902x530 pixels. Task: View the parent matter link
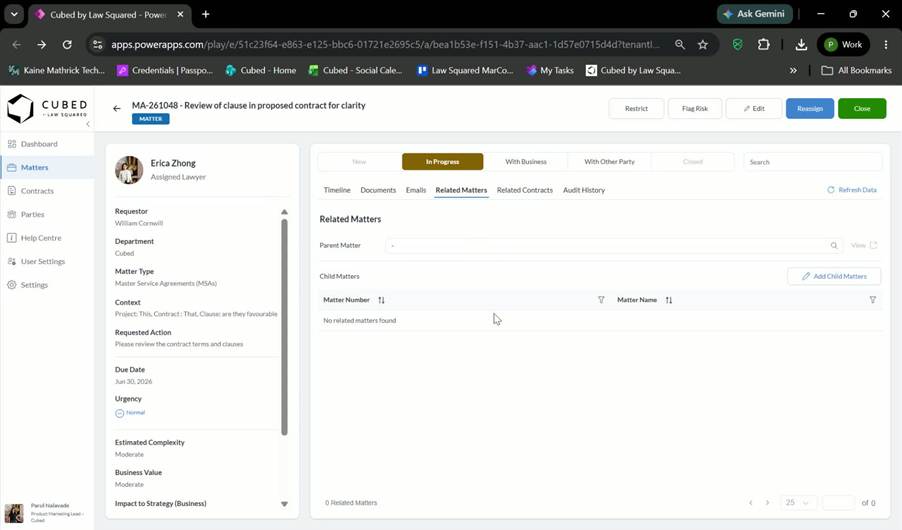pyautogui.click(x=864, y=245)
